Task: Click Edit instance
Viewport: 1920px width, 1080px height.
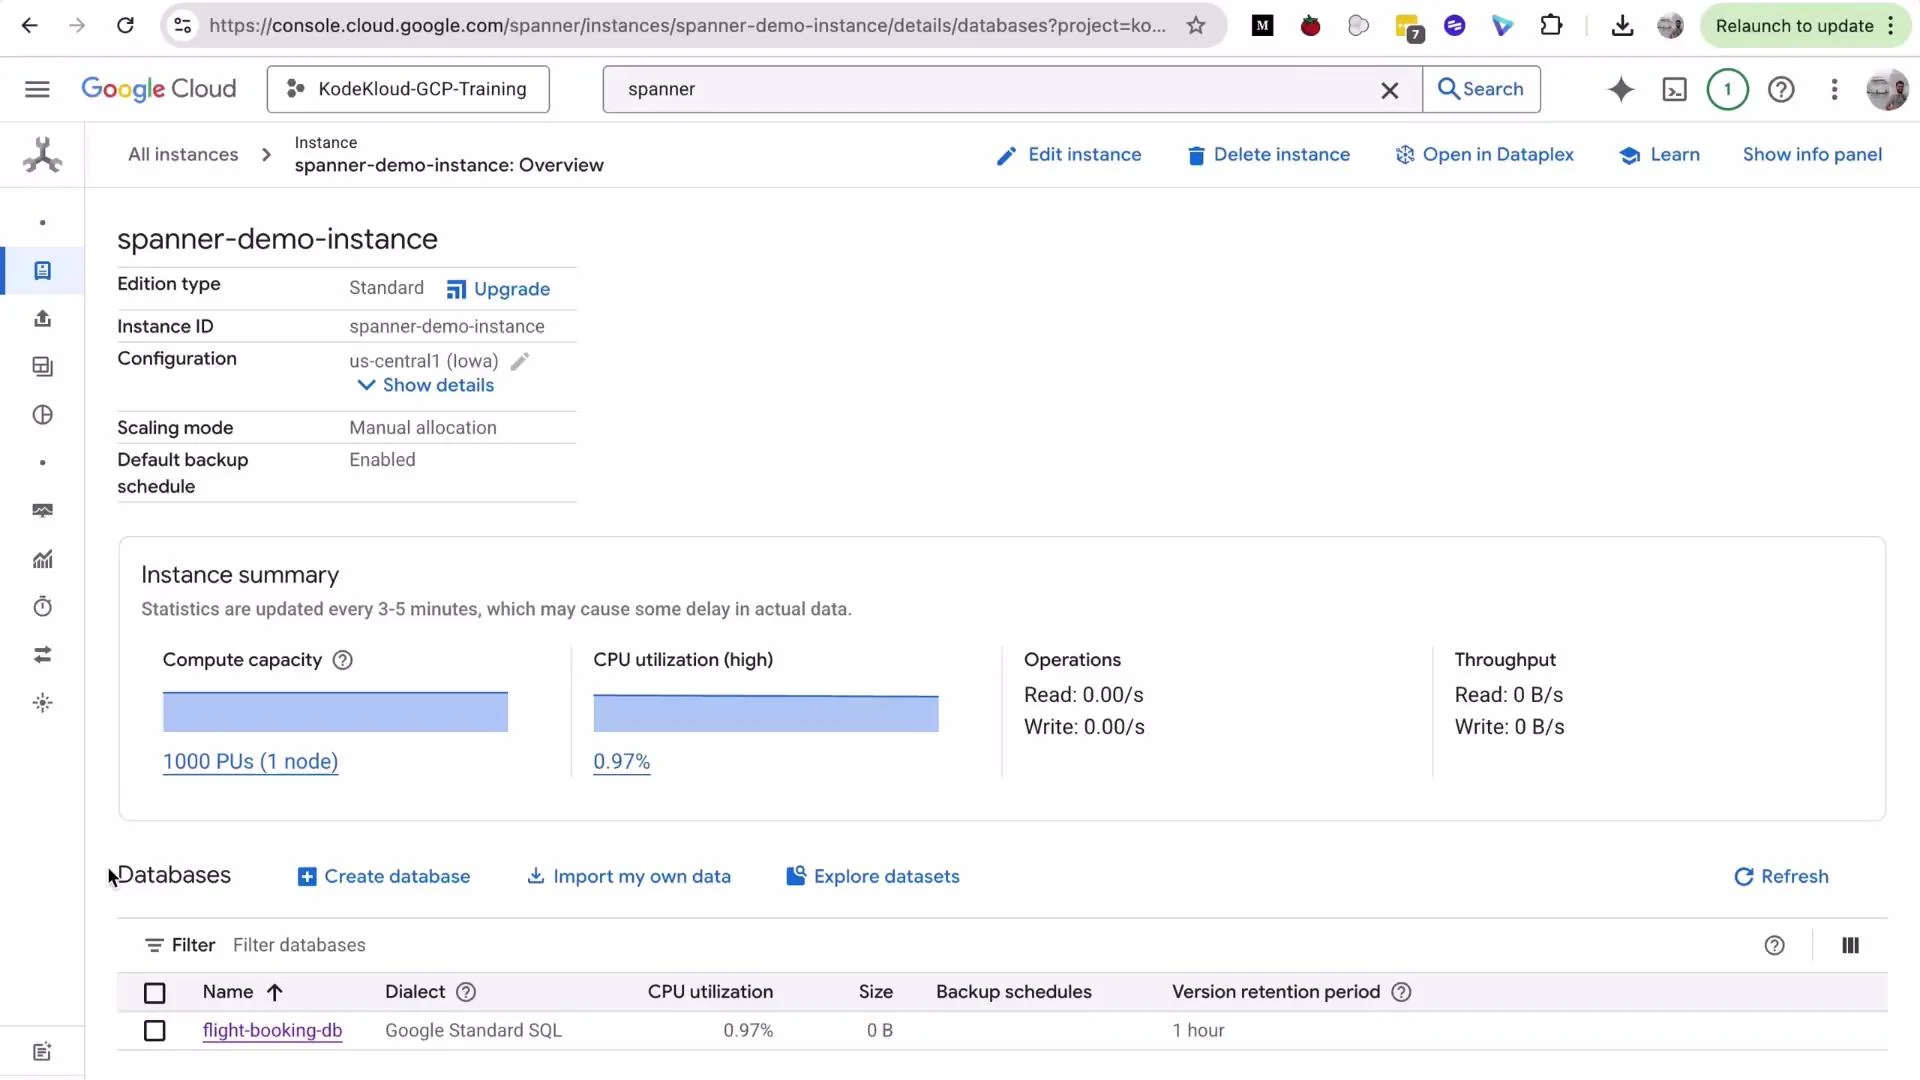Action: click(1069, 155)
